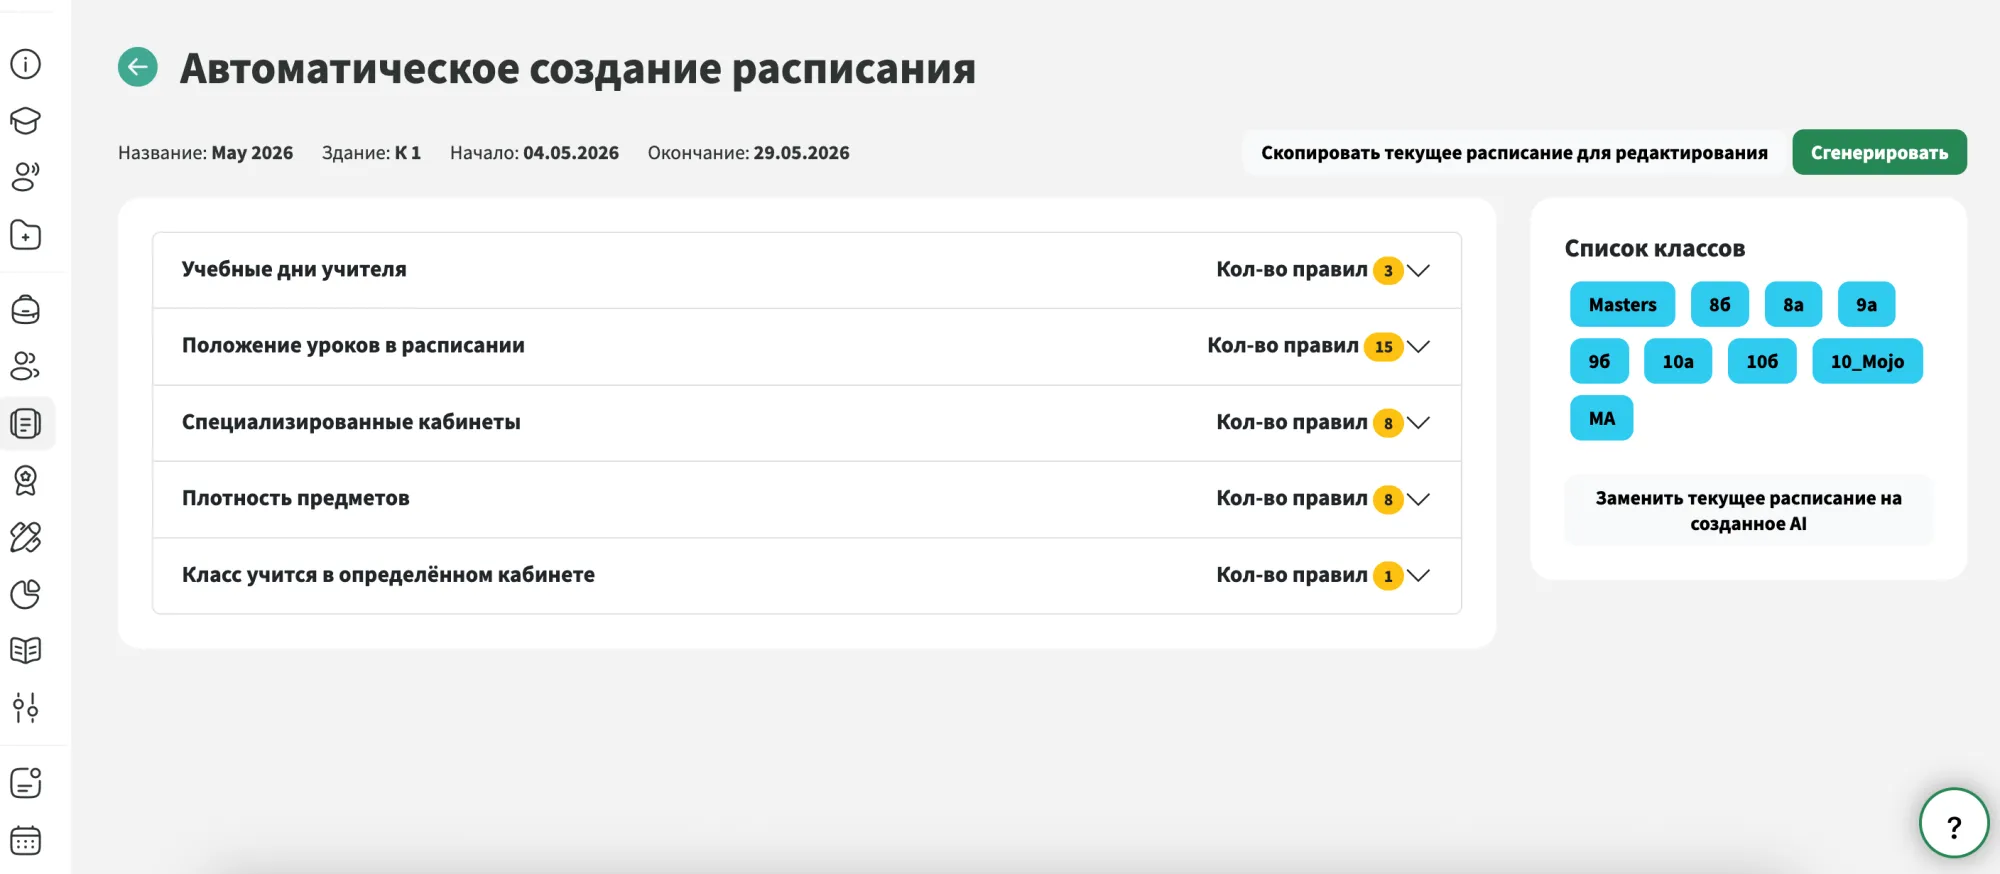
Task: Click the Плотность предметов heading
Action: [295, 498]
